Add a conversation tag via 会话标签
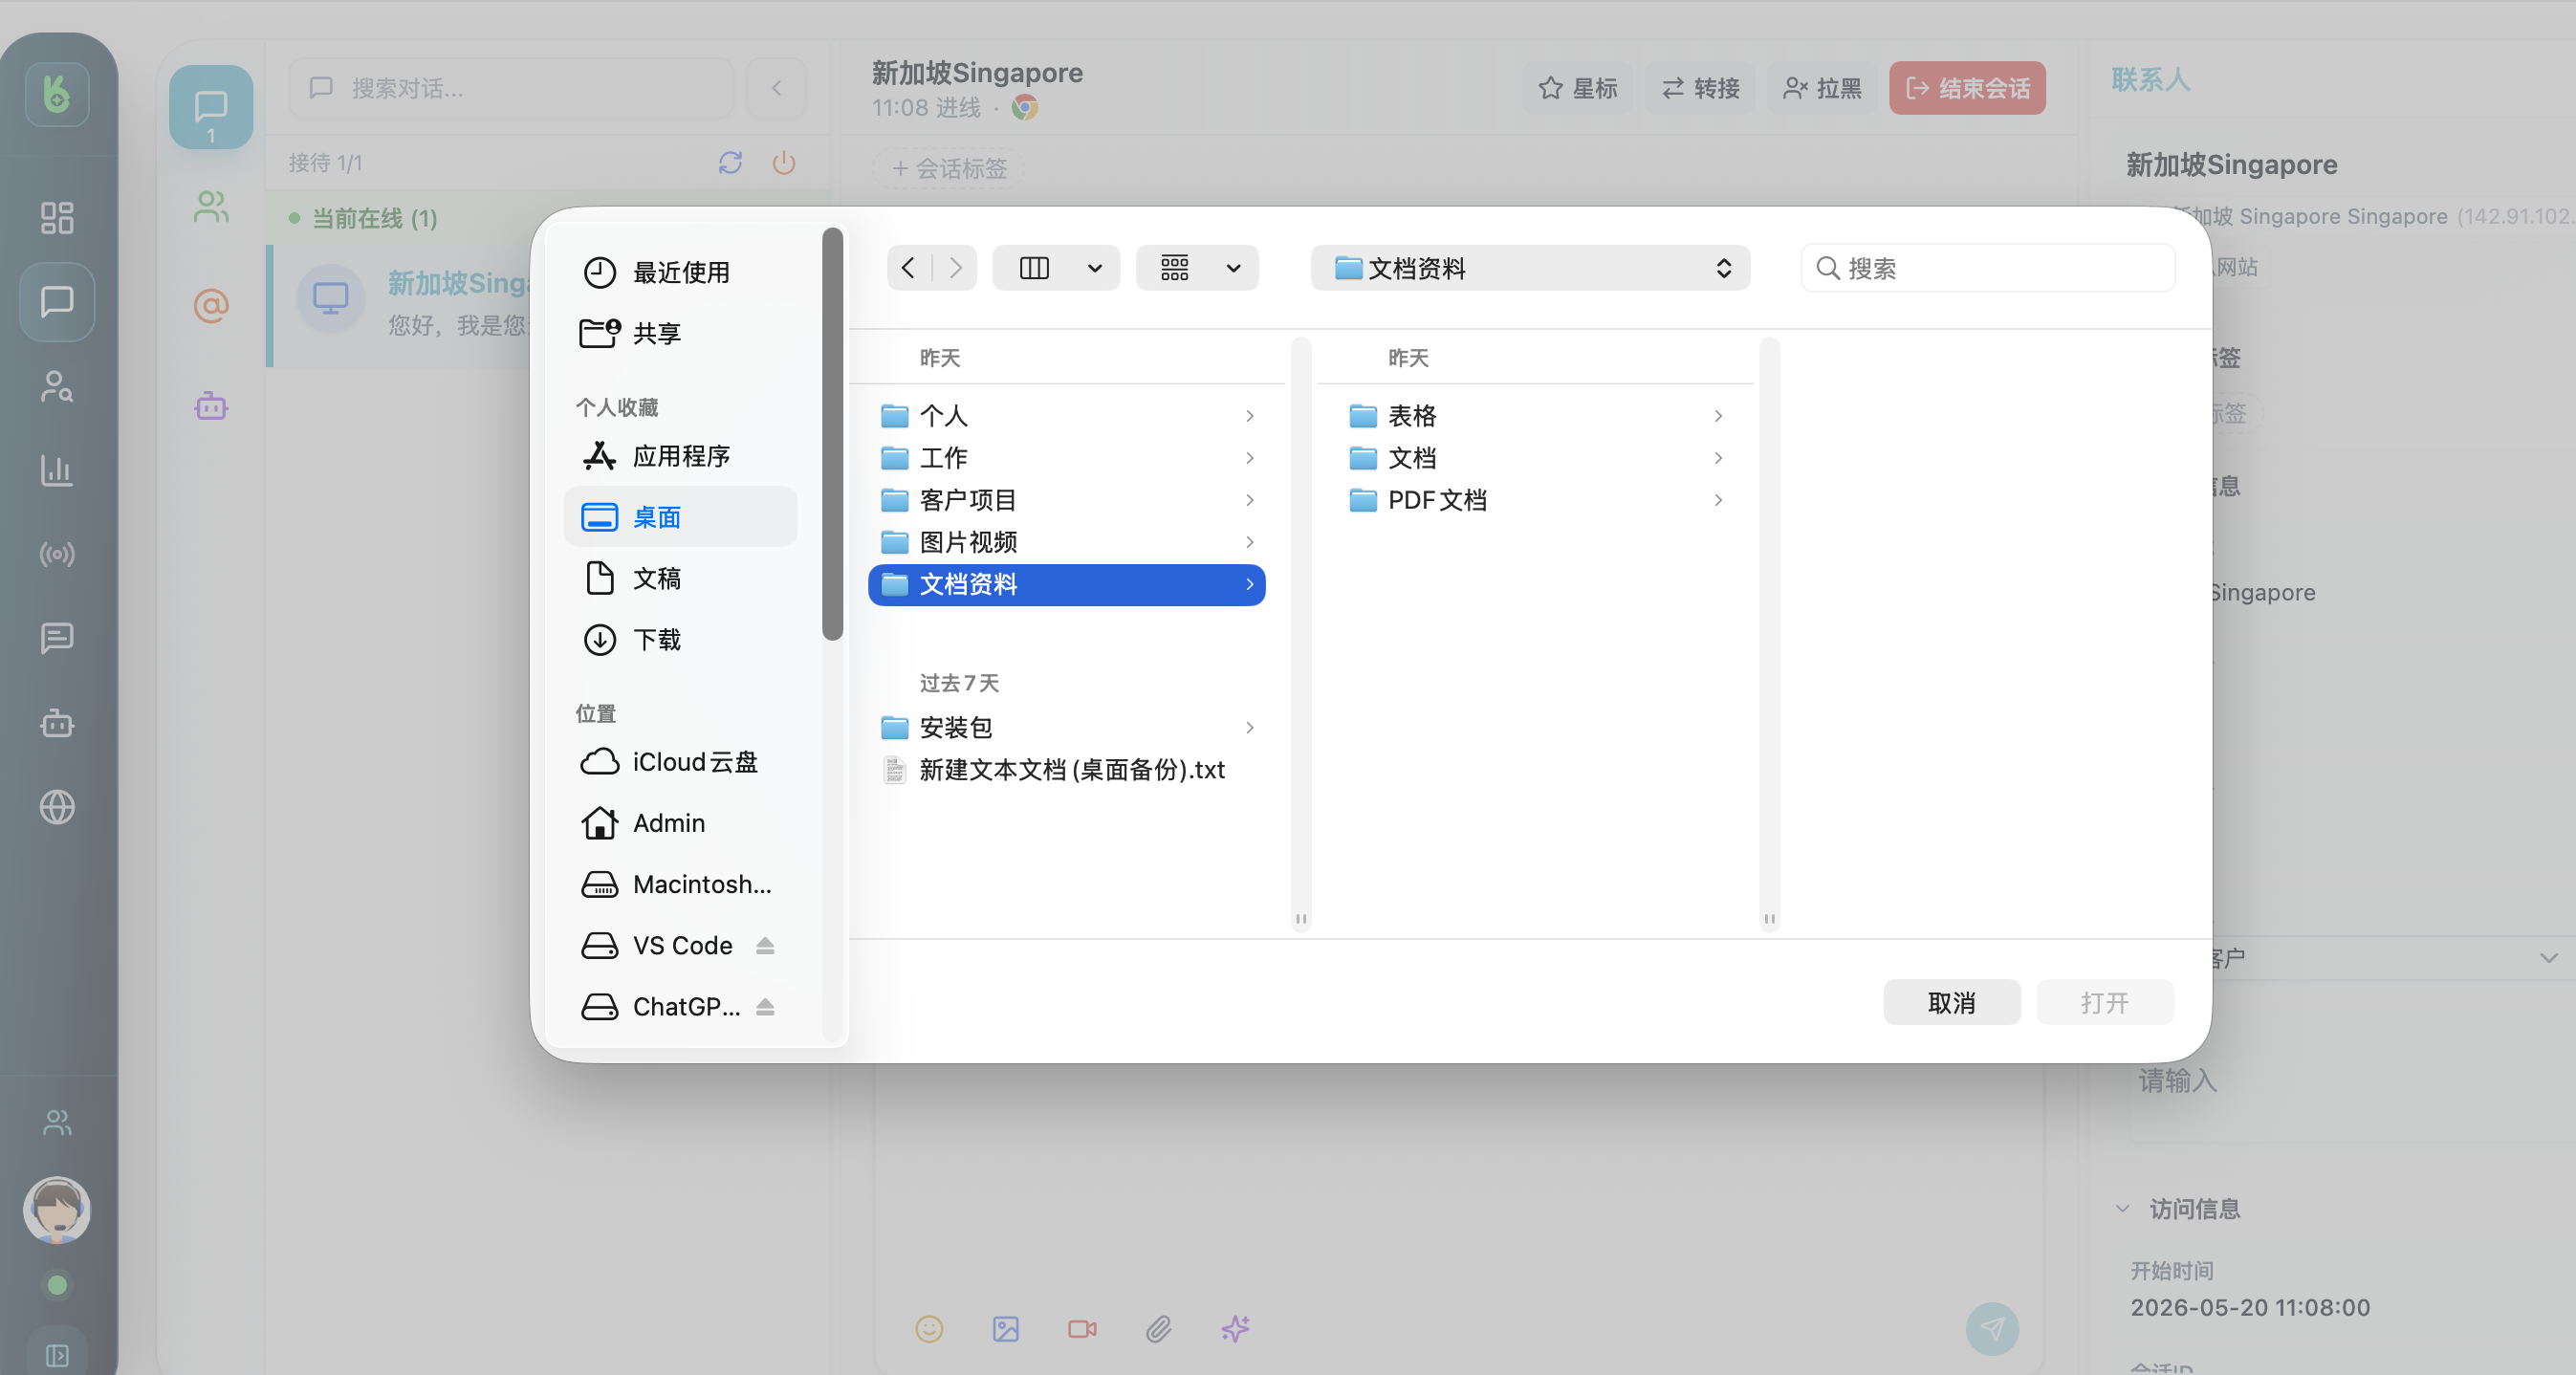 (x=948, y=168)
